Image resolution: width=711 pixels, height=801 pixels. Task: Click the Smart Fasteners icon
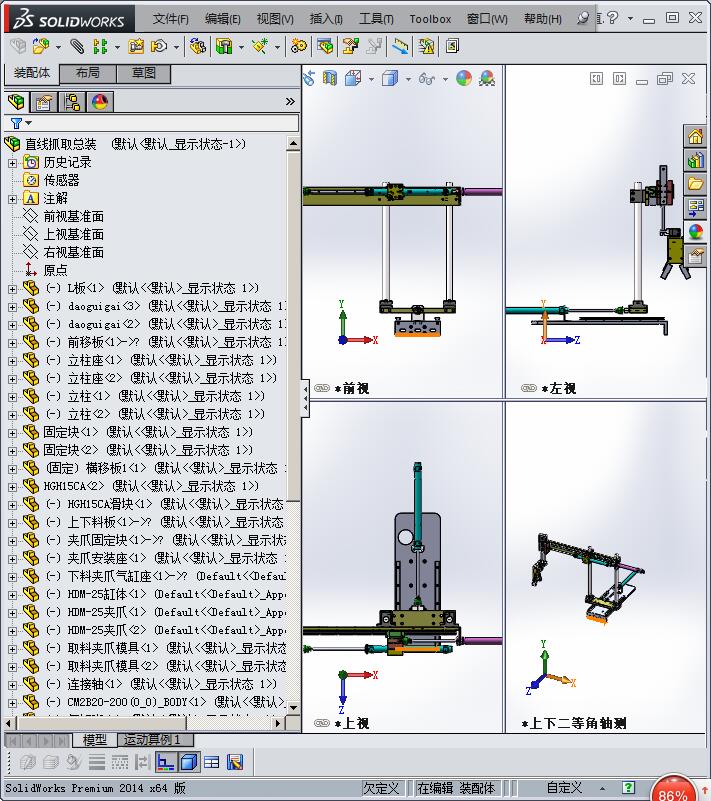pos(136,46)
